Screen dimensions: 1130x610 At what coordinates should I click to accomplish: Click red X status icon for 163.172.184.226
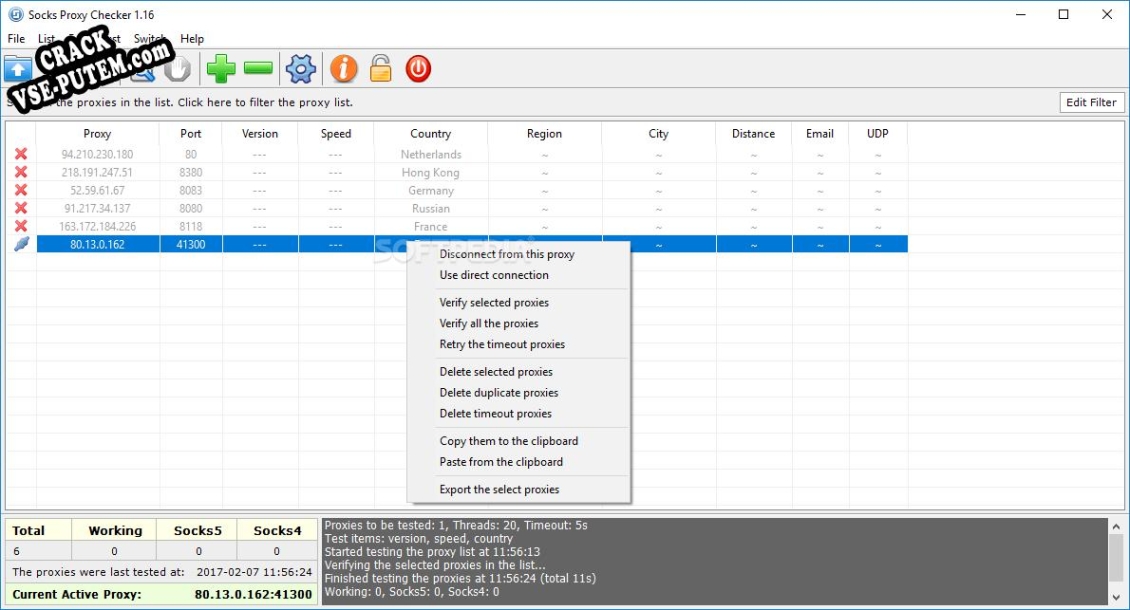click(x=21, y=226)
